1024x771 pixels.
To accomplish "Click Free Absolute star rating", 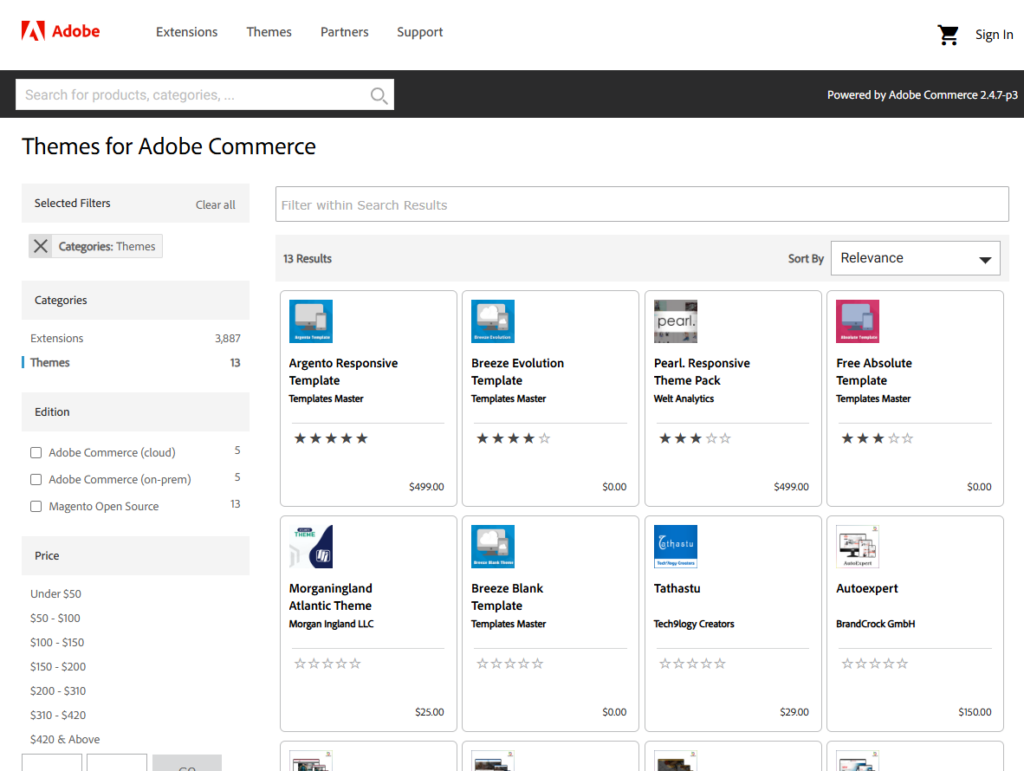I will pos(878,438).
